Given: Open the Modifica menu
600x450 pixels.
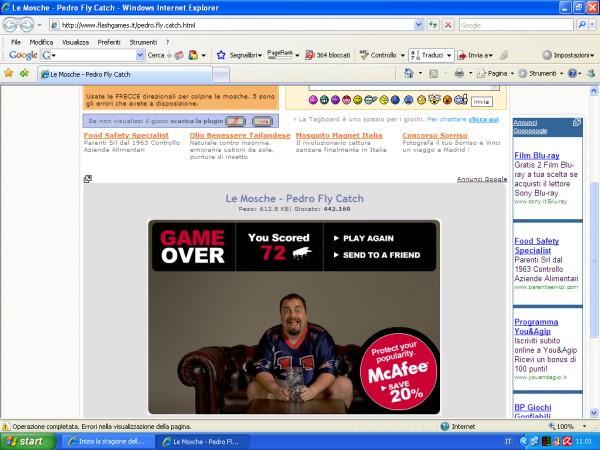Looking at the screenshot, I should pyautogui.click(x=41, y=42).
